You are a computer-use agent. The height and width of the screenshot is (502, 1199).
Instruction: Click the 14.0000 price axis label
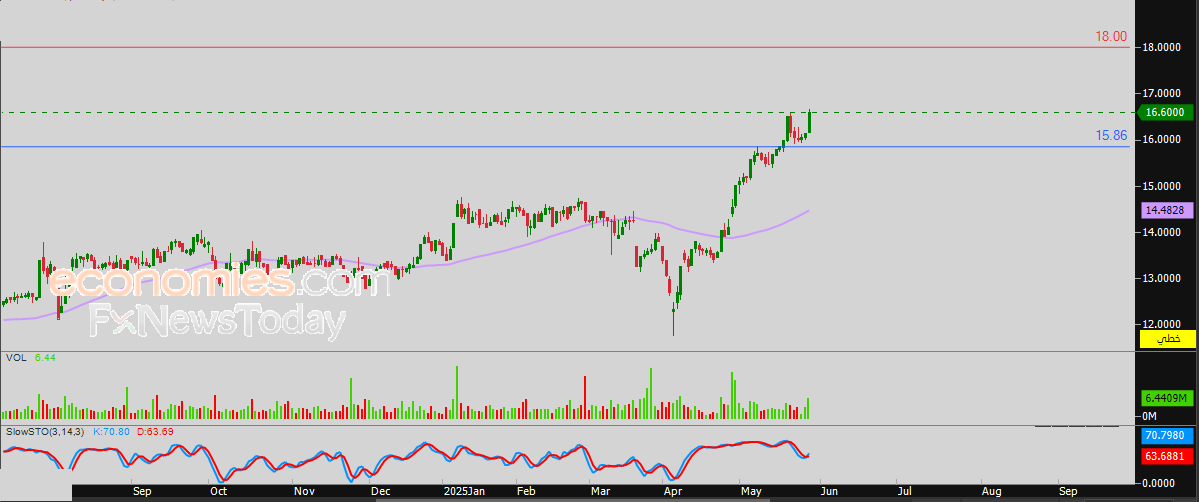click(1161, 232)
